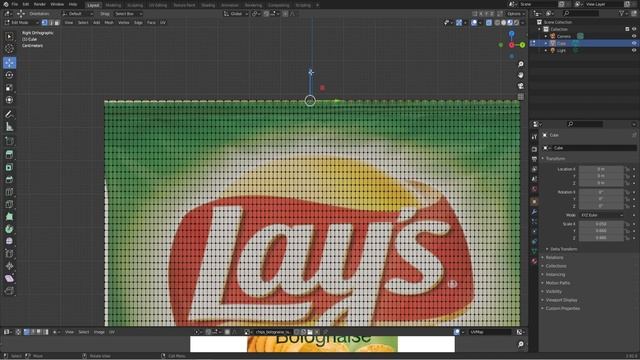Switch to the Modeling workspace tab
This screenshot has height=360, width=640.
(113, 5)
